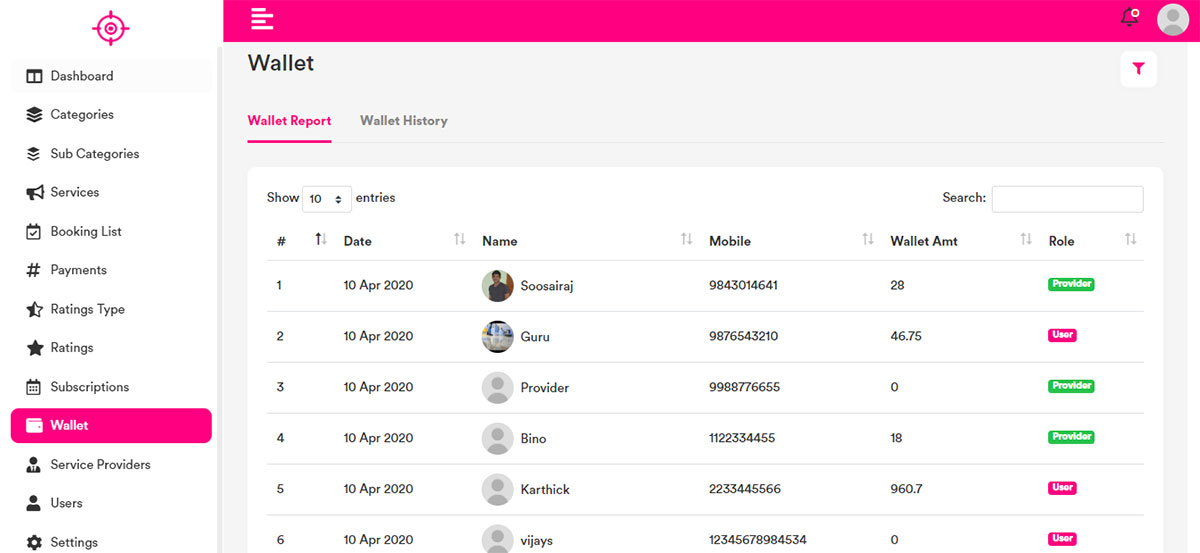Click Soosairaj's profile picture
This screenshot has width=1200, height=553.
tap(497, 286)
